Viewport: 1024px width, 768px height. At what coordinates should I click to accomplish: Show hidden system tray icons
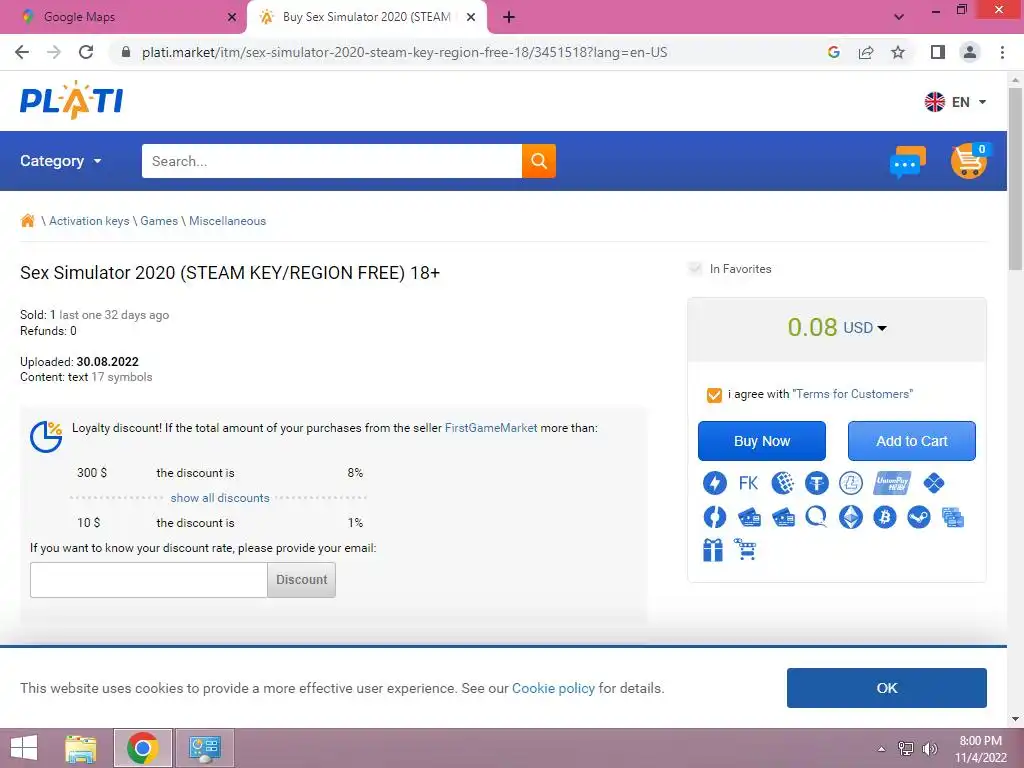pyautogui.click(x=882, y=749)
